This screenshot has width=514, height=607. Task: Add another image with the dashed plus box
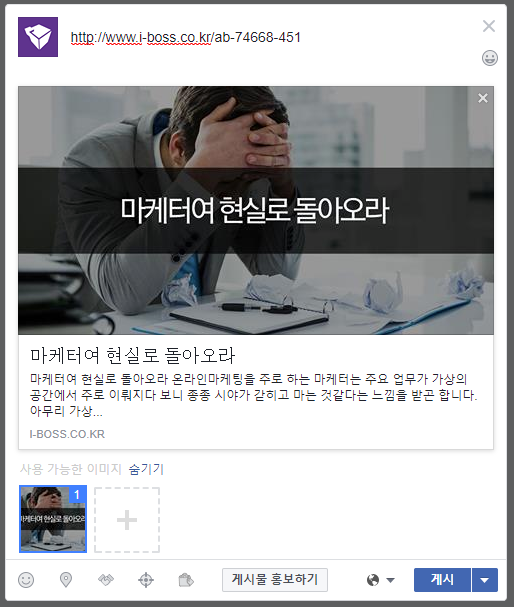(x=127, y=520)
